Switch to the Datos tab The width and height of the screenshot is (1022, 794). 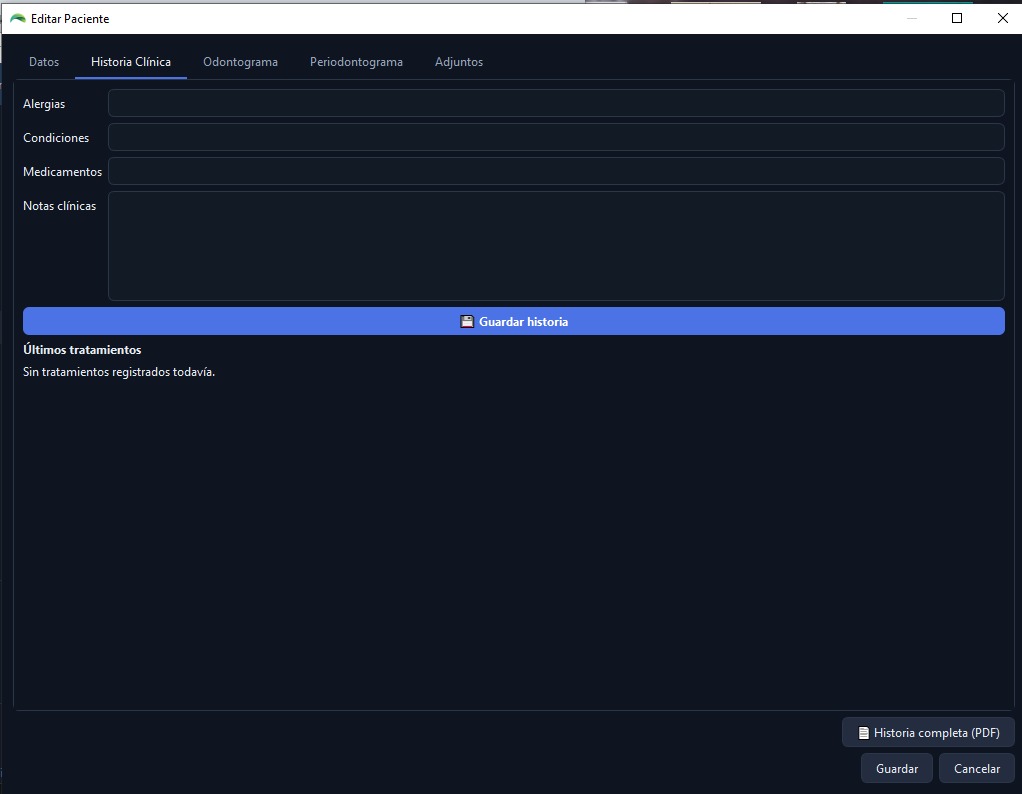click(44, 62)
